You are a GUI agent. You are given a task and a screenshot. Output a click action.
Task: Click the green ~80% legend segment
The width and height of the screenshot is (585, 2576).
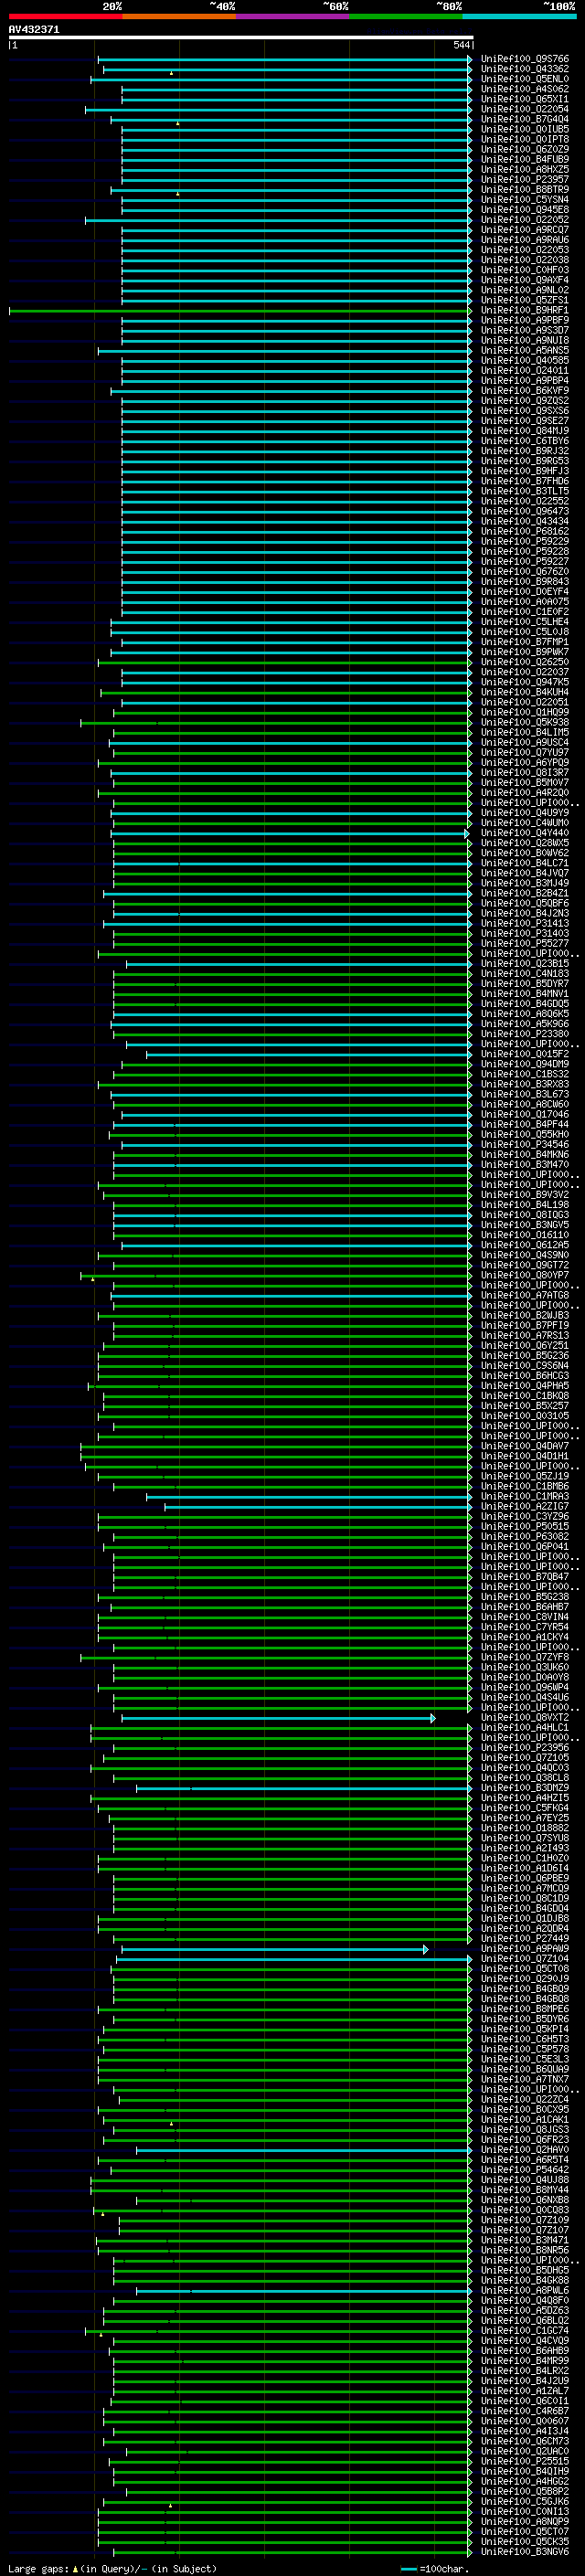pyautogui.click(x=405, y=16)
